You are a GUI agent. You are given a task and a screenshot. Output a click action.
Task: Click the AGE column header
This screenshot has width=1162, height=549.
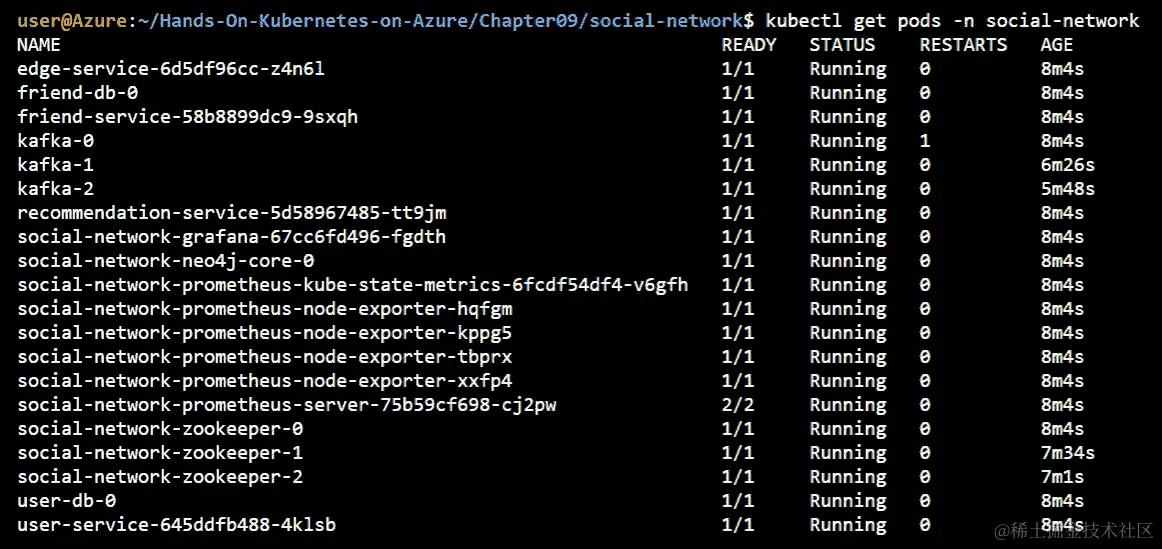tap(1057, 45)
